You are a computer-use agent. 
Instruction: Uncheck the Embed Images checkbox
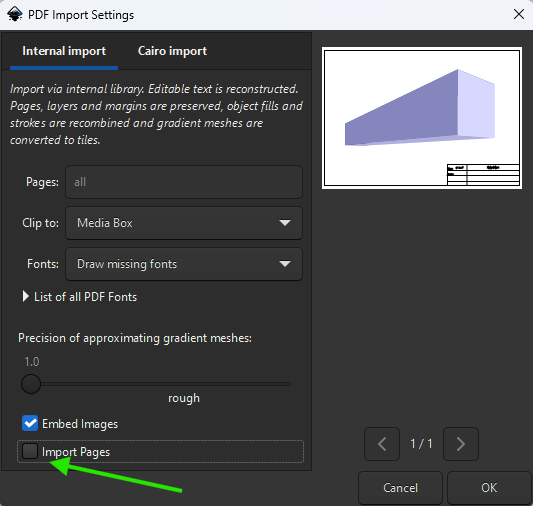(30, 423)
